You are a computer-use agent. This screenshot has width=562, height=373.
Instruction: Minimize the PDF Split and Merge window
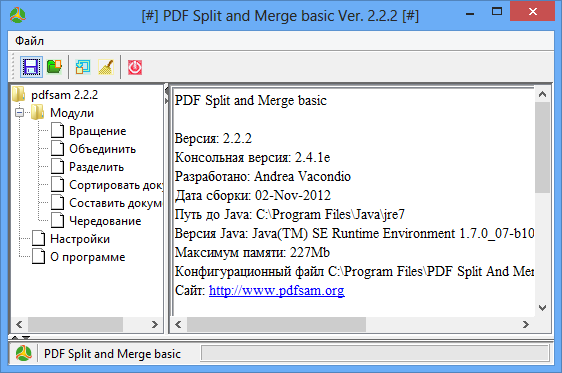tap(470, 13)
